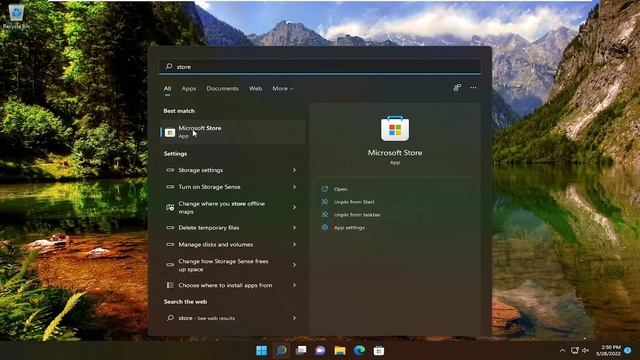Open Microsoft Store from the taskbar
The image size is (640, 360).
[x=379, y=351]
